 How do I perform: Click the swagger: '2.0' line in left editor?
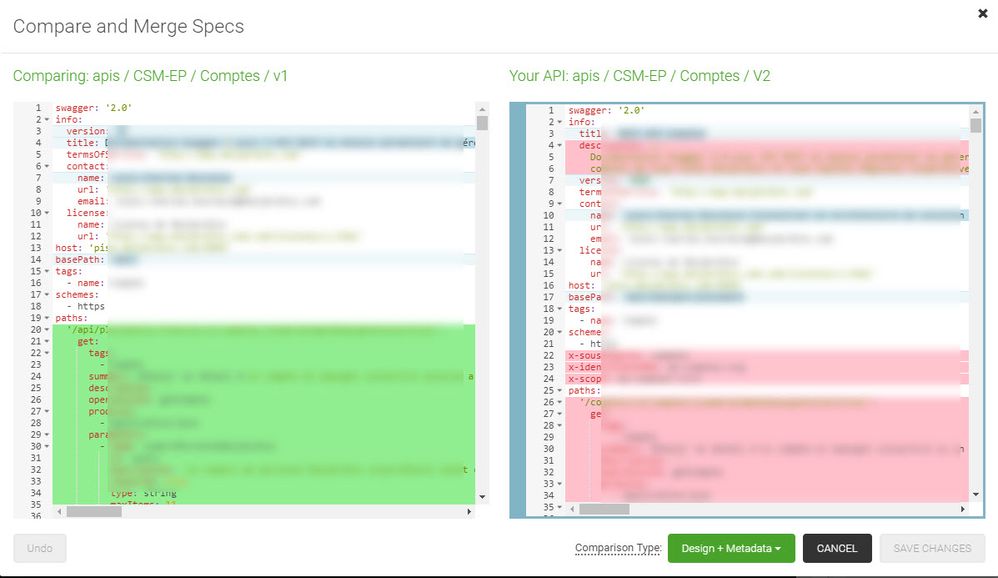(x=264, y=108)
